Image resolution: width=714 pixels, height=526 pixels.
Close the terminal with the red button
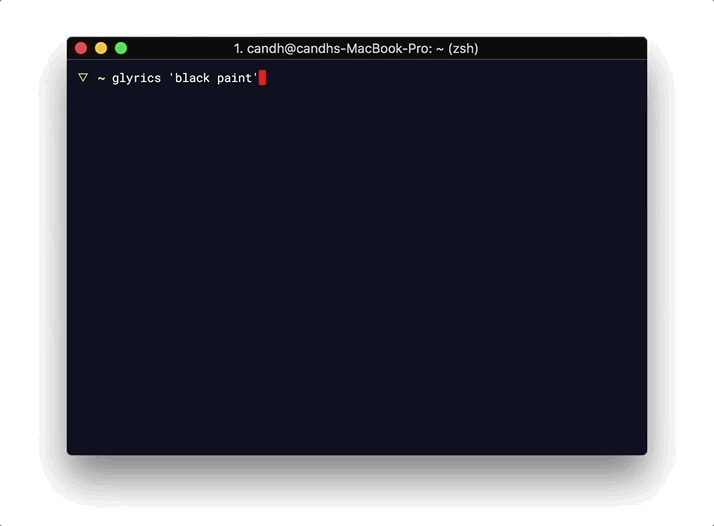pos(81,48)
